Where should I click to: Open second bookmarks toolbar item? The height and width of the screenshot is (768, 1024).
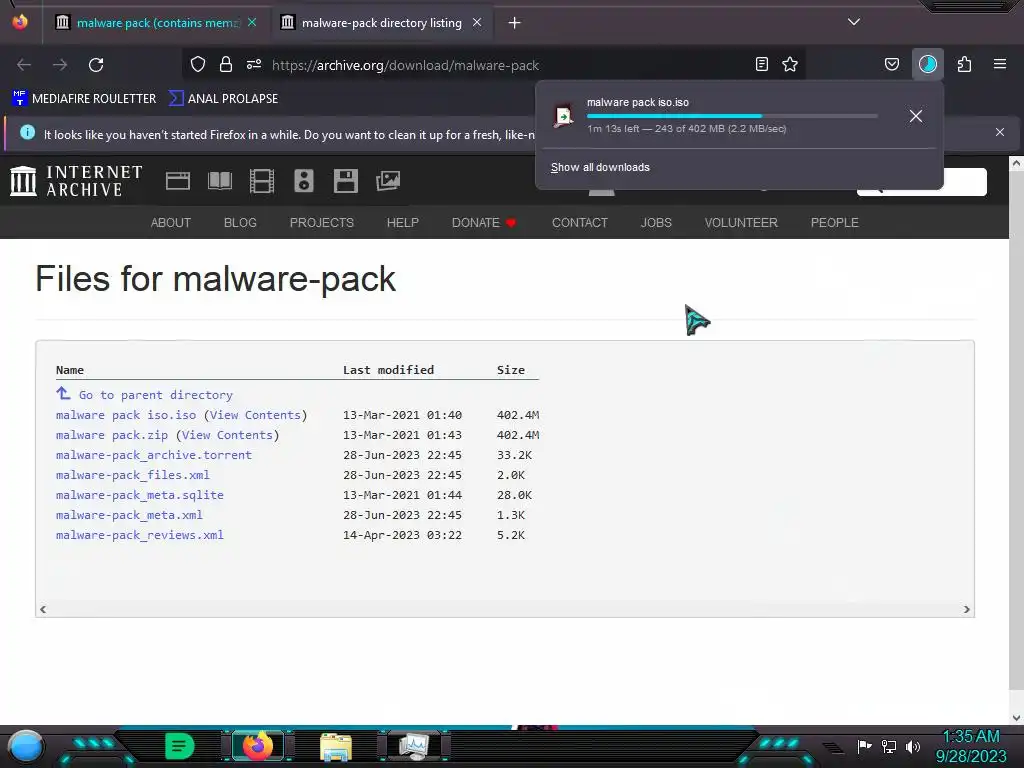223,99
